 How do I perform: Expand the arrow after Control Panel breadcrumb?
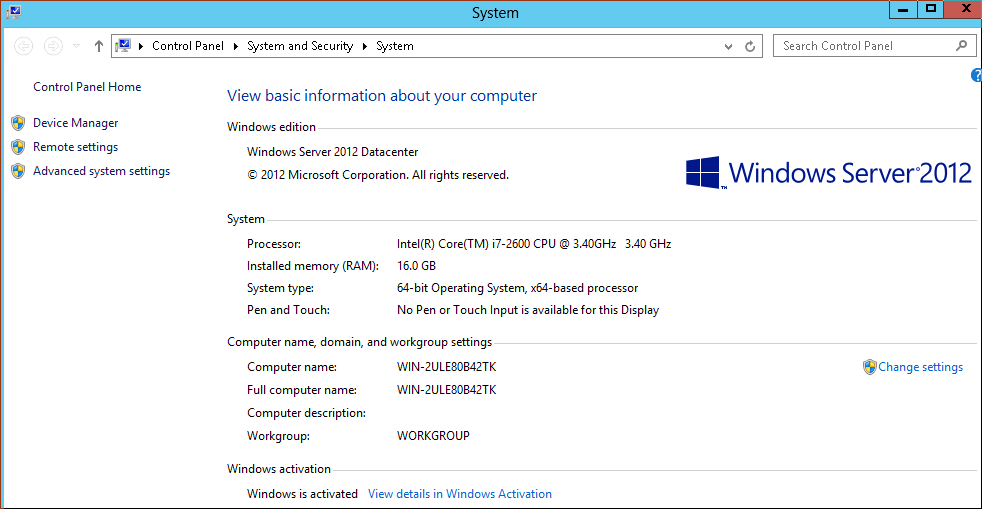tap(235, 46)
